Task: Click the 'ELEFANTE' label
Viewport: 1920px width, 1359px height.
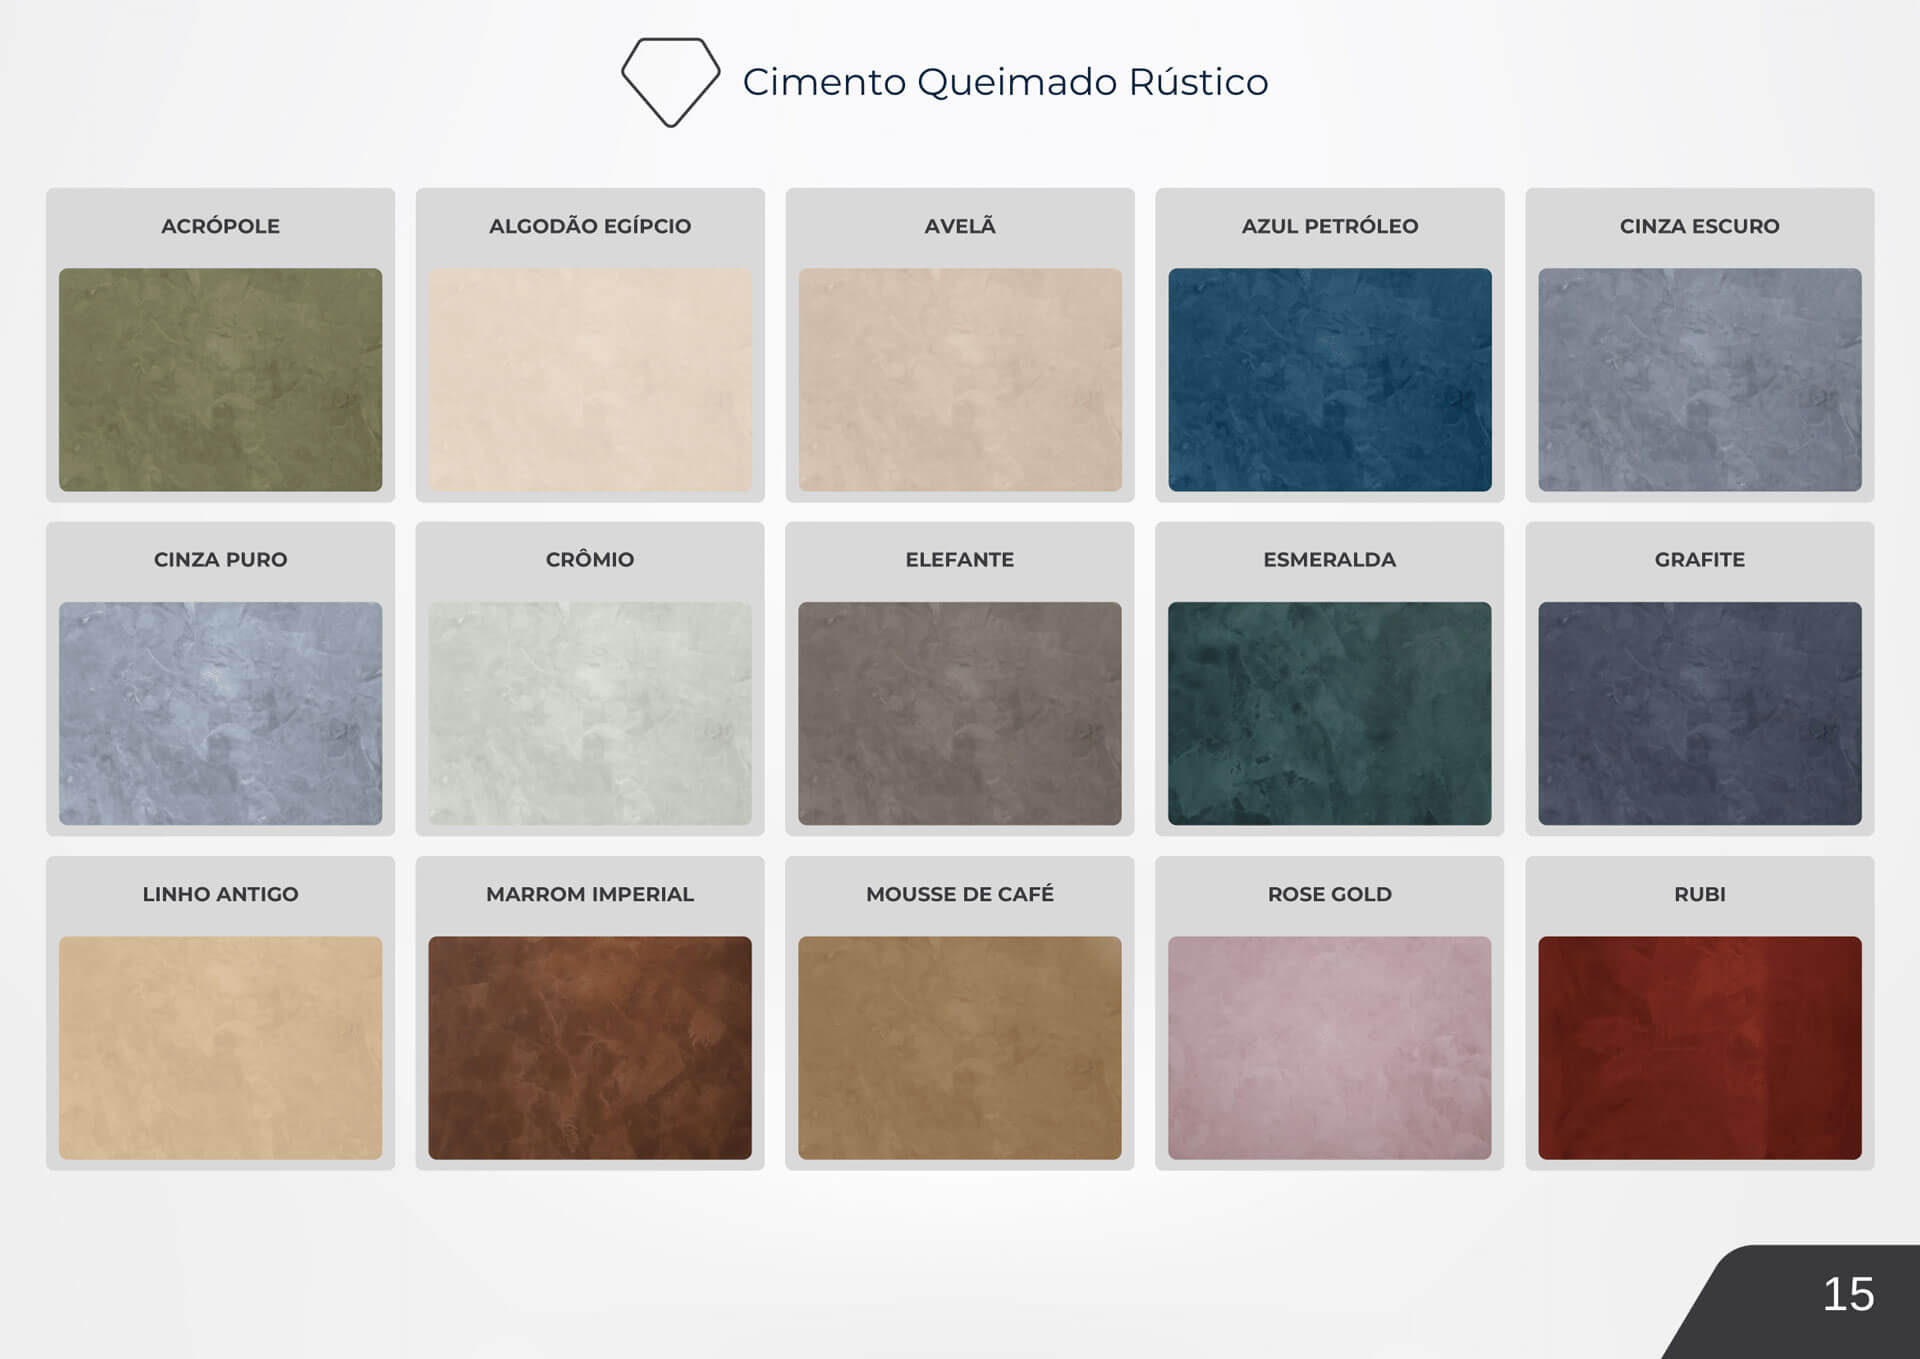Action: [960, 560]
